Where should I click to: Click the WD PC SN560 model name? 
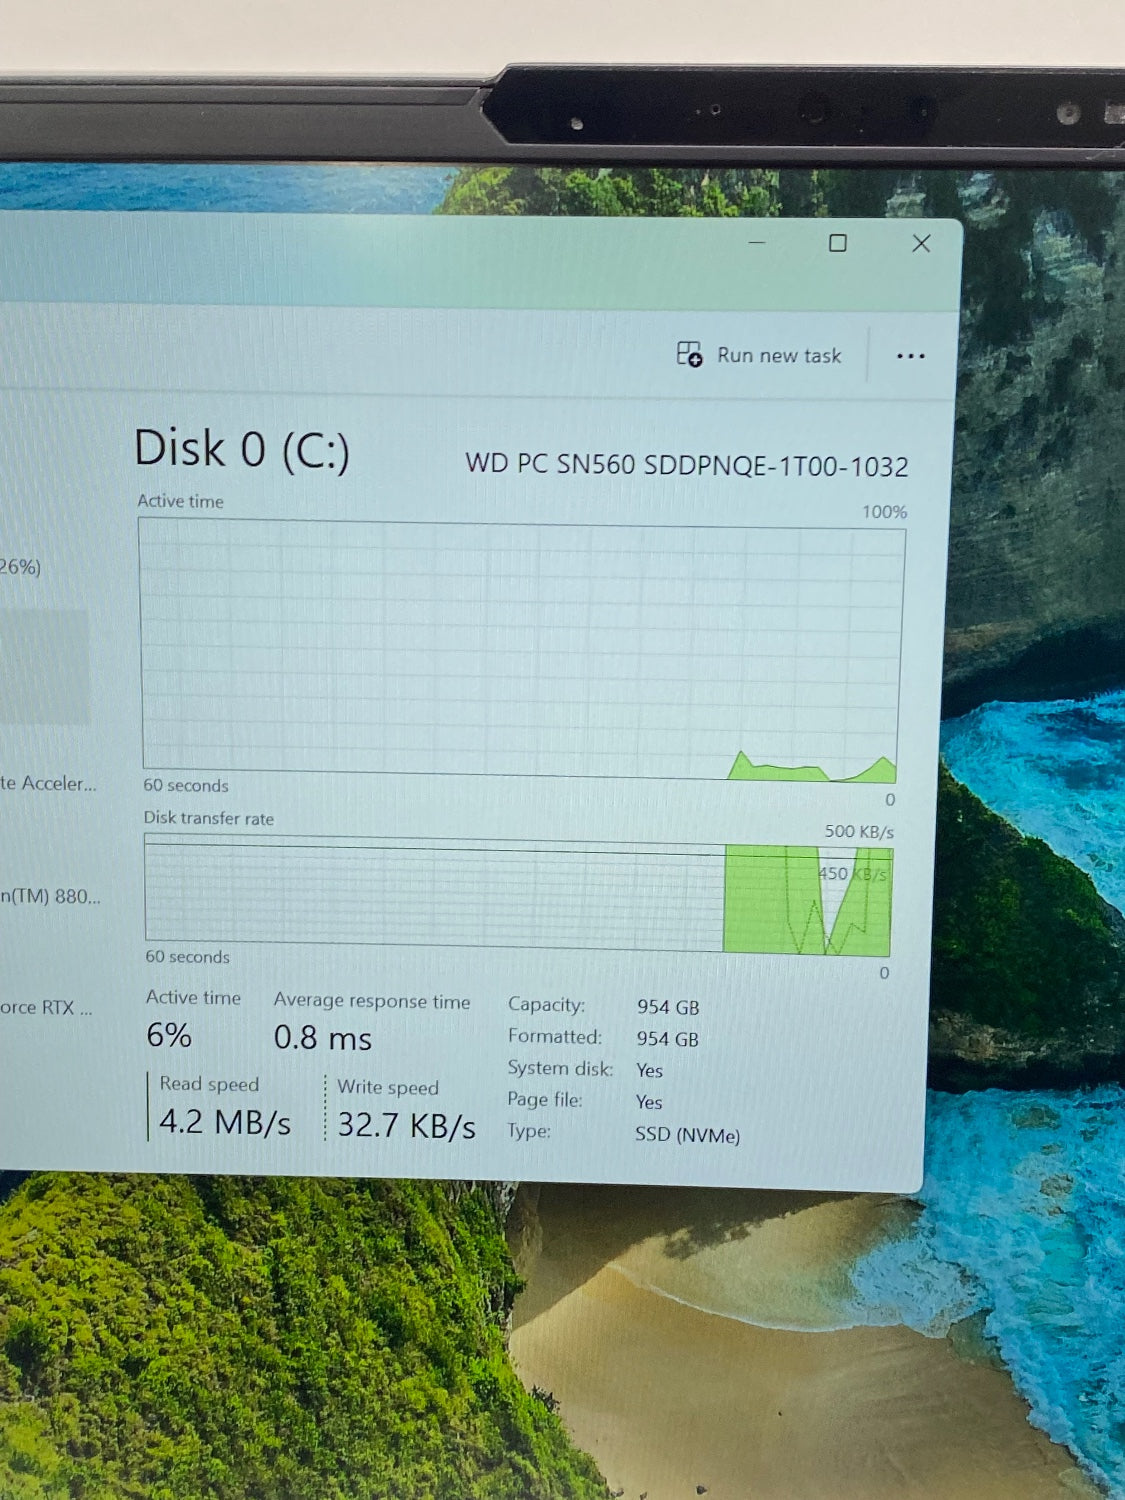click(686, 466)
